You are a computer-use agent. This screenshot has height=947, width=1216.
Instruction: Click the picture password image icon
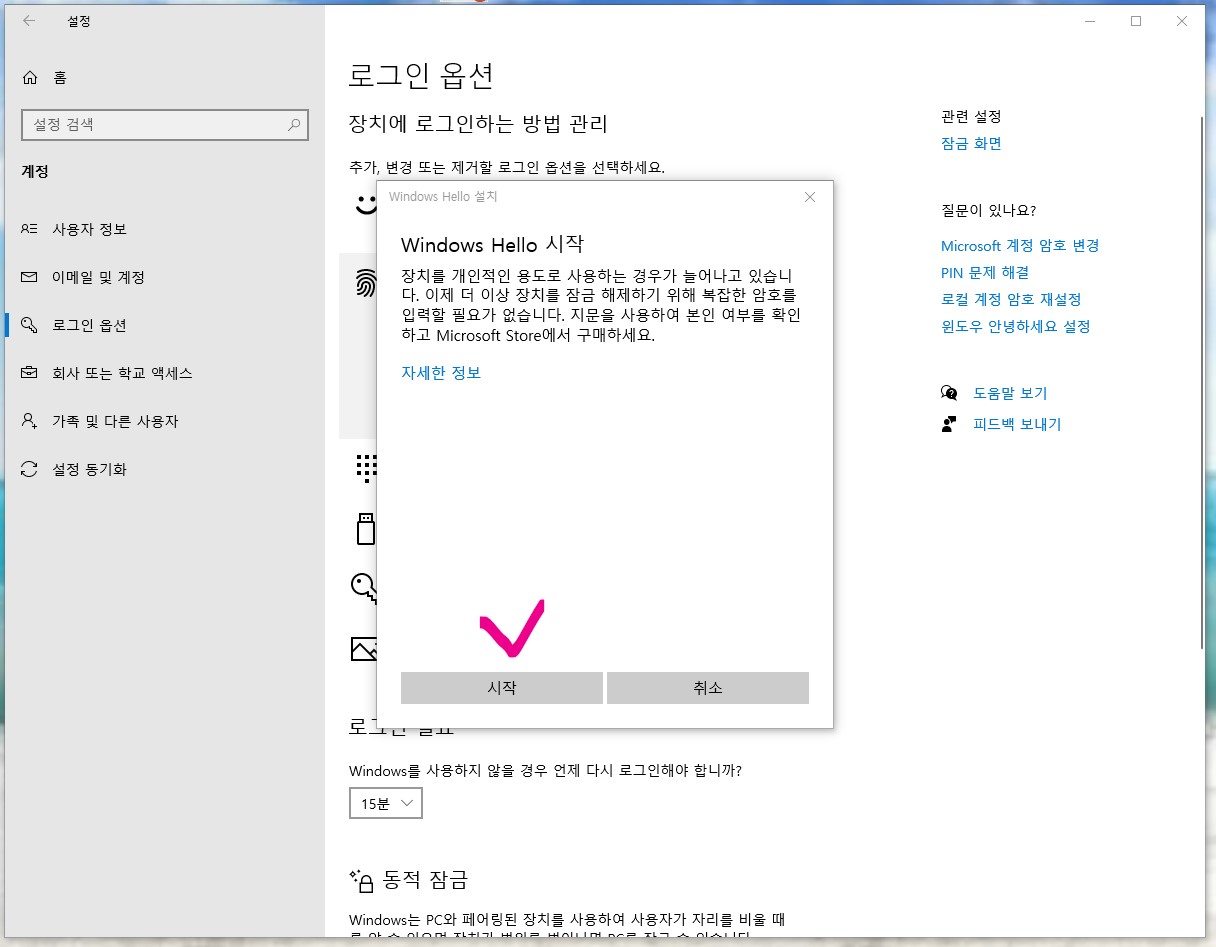pos(363,649)
